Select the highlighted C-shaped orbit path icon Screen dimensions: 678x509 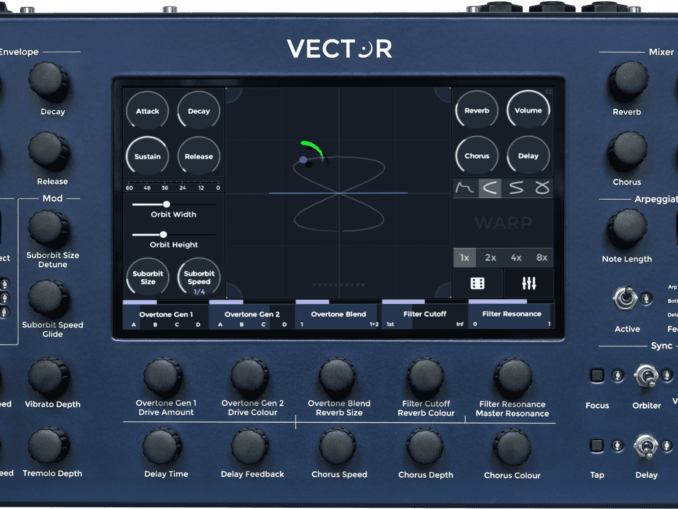click(490, 188)
